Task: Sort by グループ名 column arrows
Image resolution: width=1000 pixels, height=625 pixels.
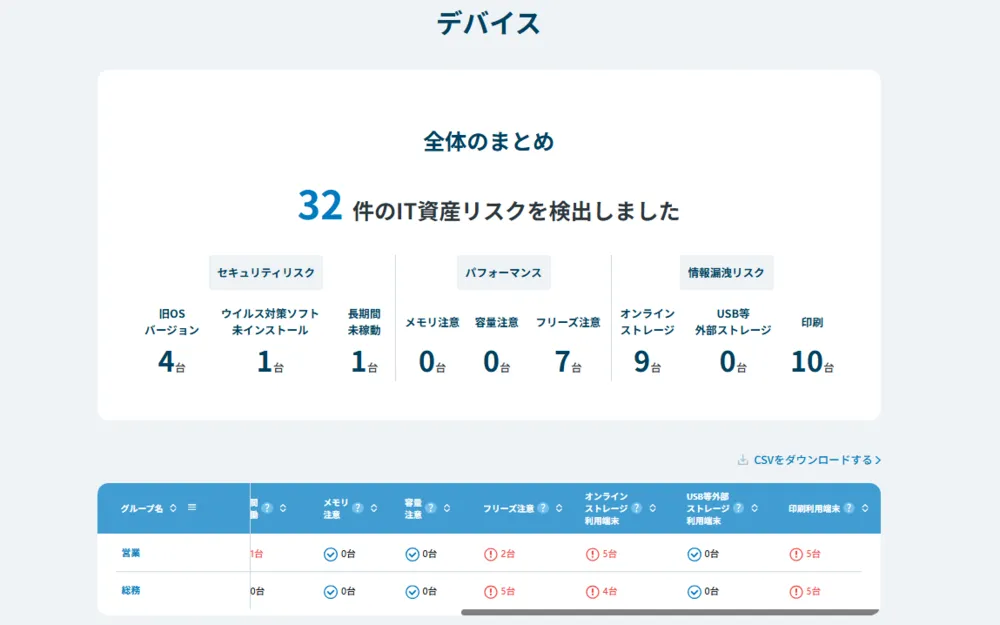Action: click(173, 508)
